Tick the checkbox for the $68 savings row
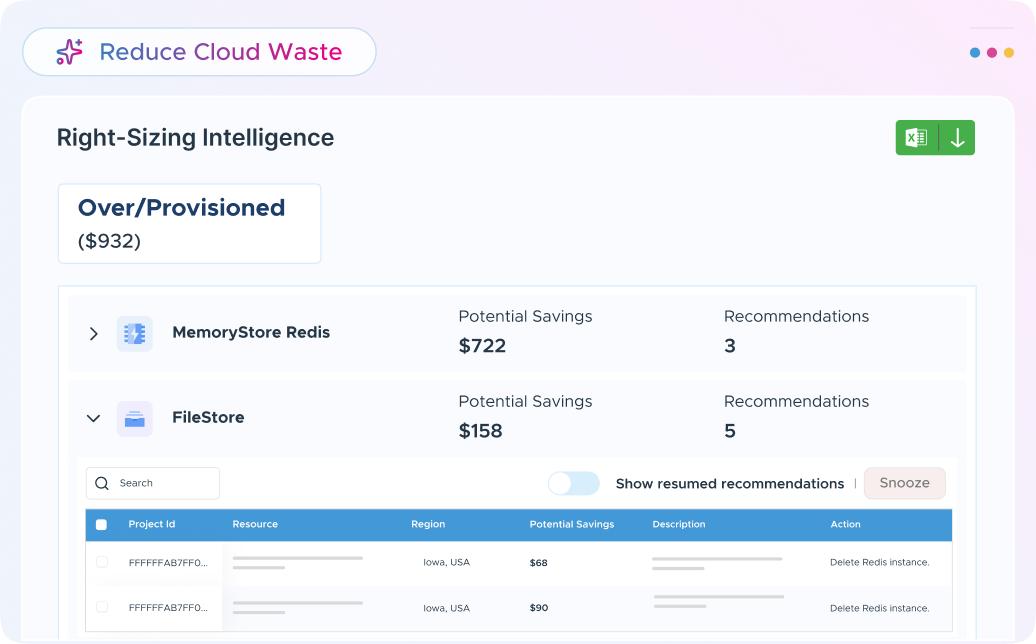 click(101, 562)
